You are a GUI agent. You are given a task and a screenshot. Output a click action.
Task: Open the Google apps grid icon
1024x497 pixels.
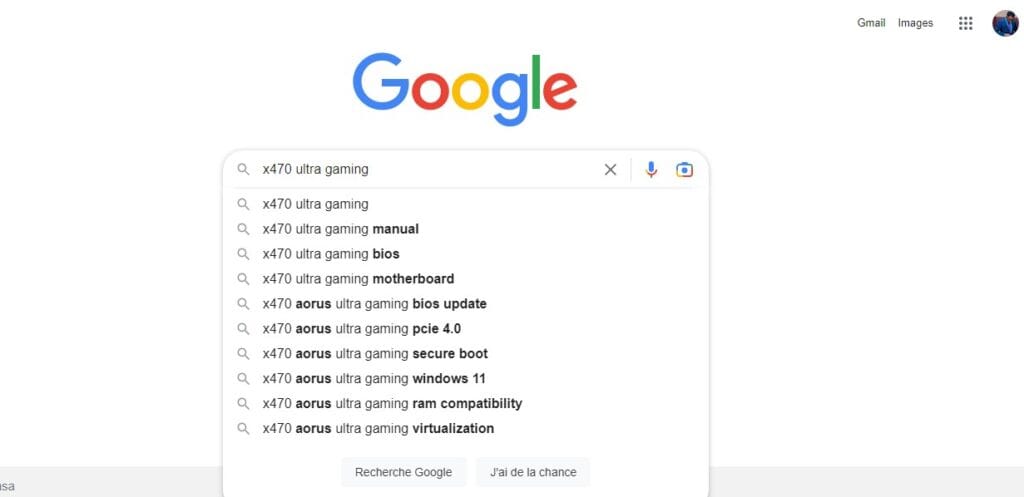point(966,23)
